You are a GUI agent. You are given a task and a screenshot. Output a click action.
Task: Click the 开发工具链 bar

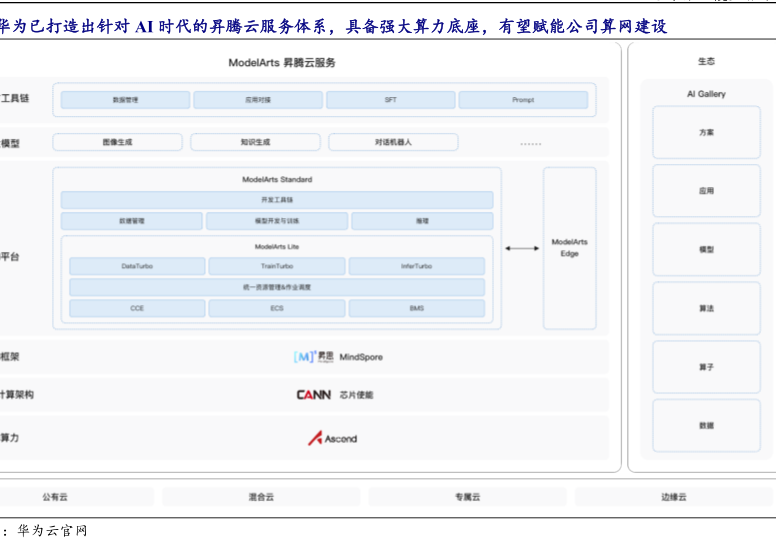(277, 200)
